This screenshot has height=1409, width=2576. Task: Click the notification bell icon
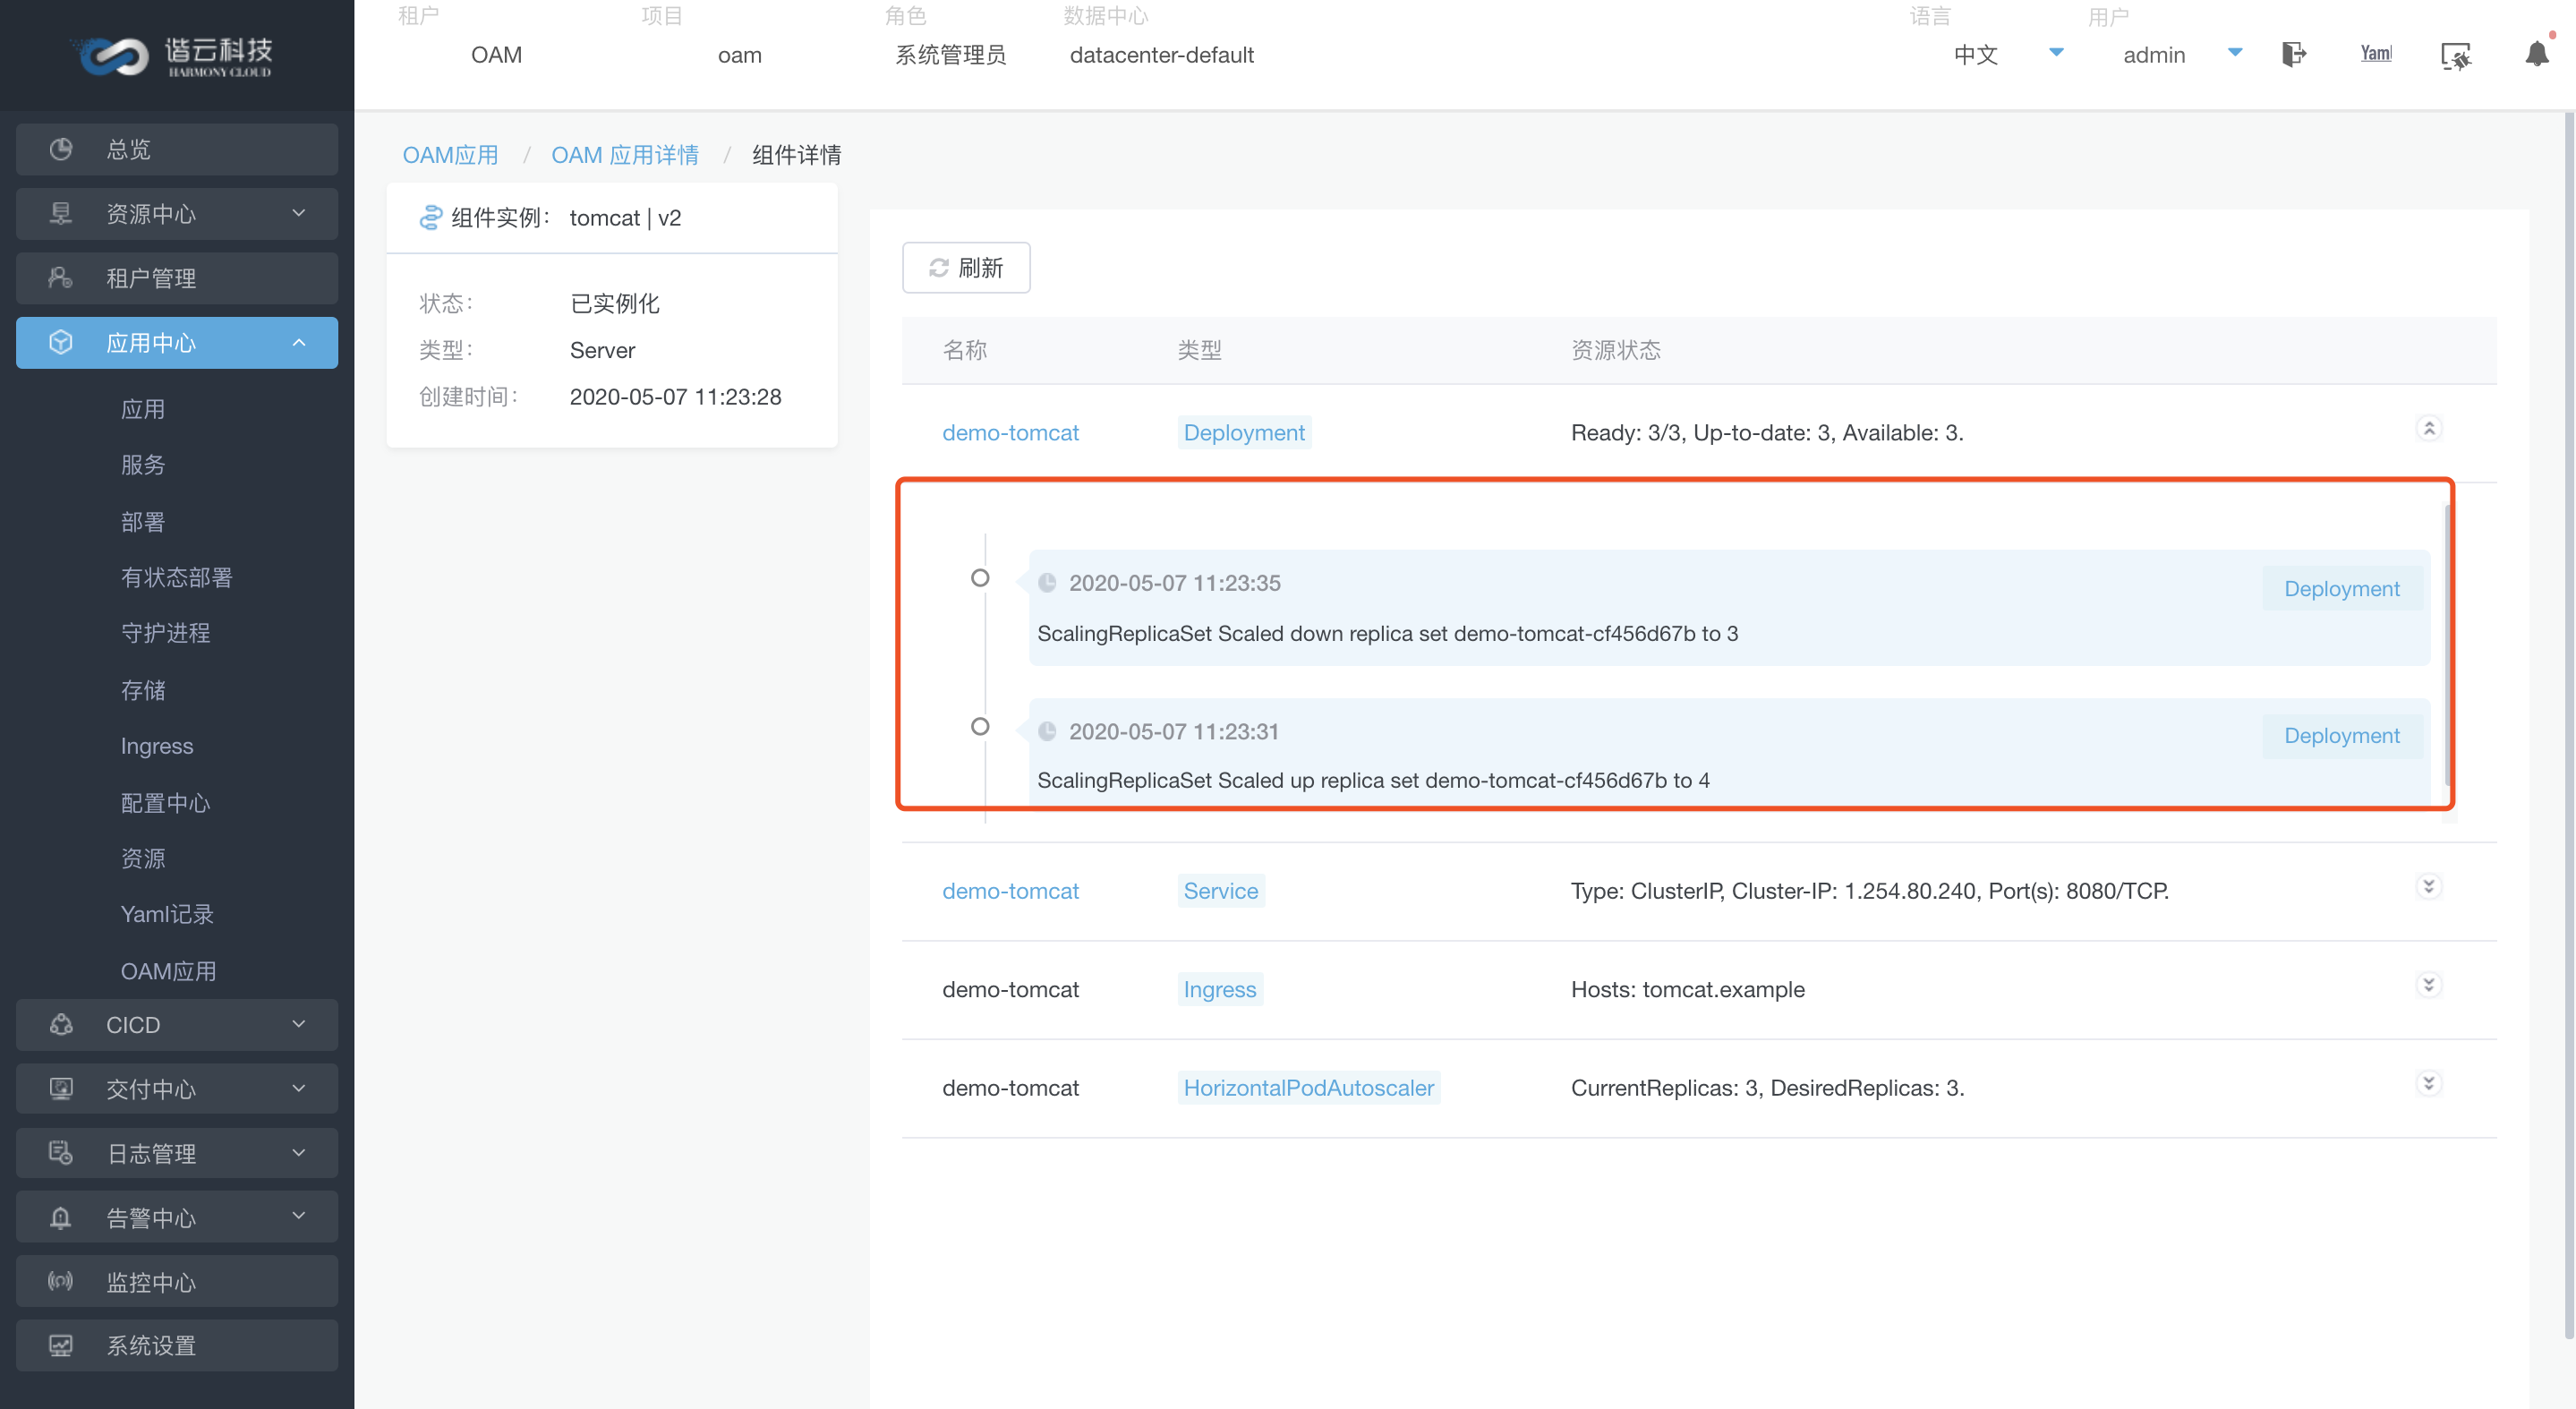coord(2536,54)
